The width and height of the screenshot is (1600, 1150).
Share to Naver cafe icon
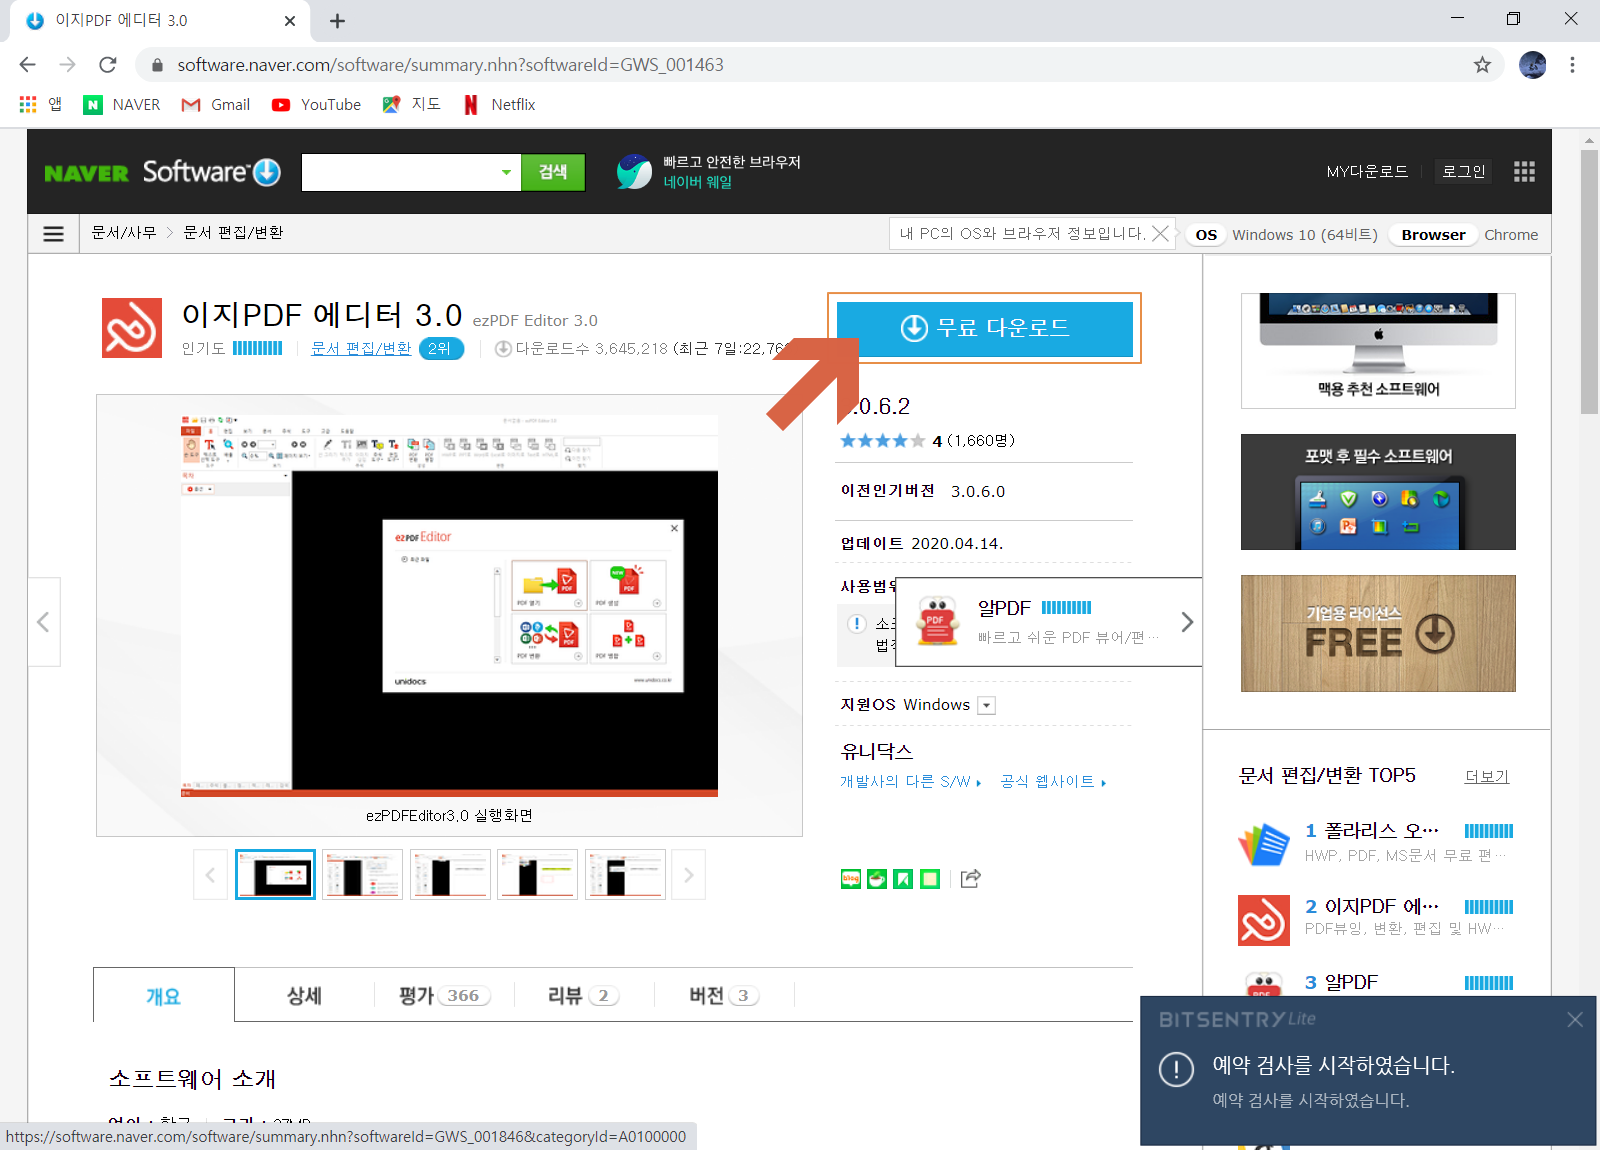(x=877, y=879)
